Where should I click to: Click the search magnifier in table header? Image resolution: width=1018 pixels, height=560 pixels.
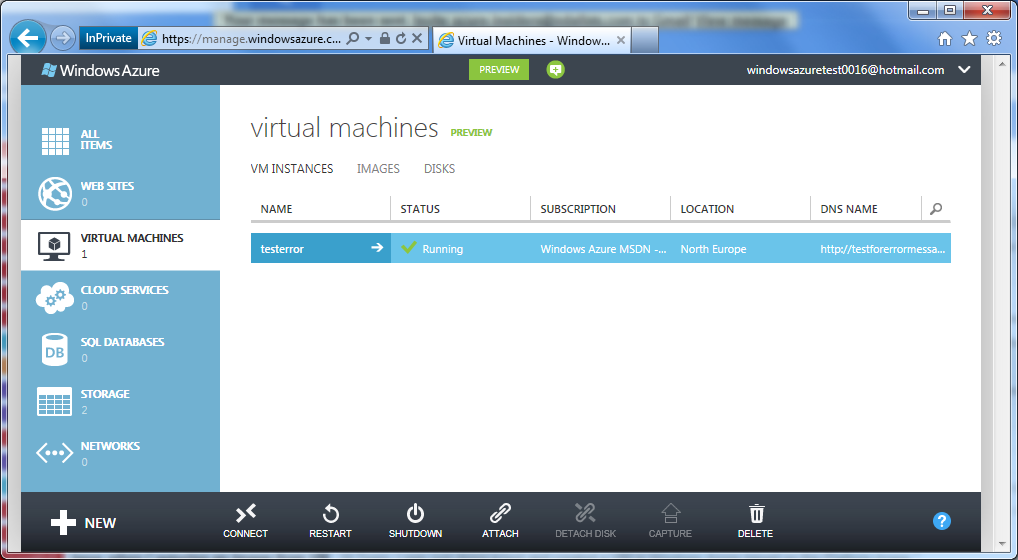(x=936, y=209)
